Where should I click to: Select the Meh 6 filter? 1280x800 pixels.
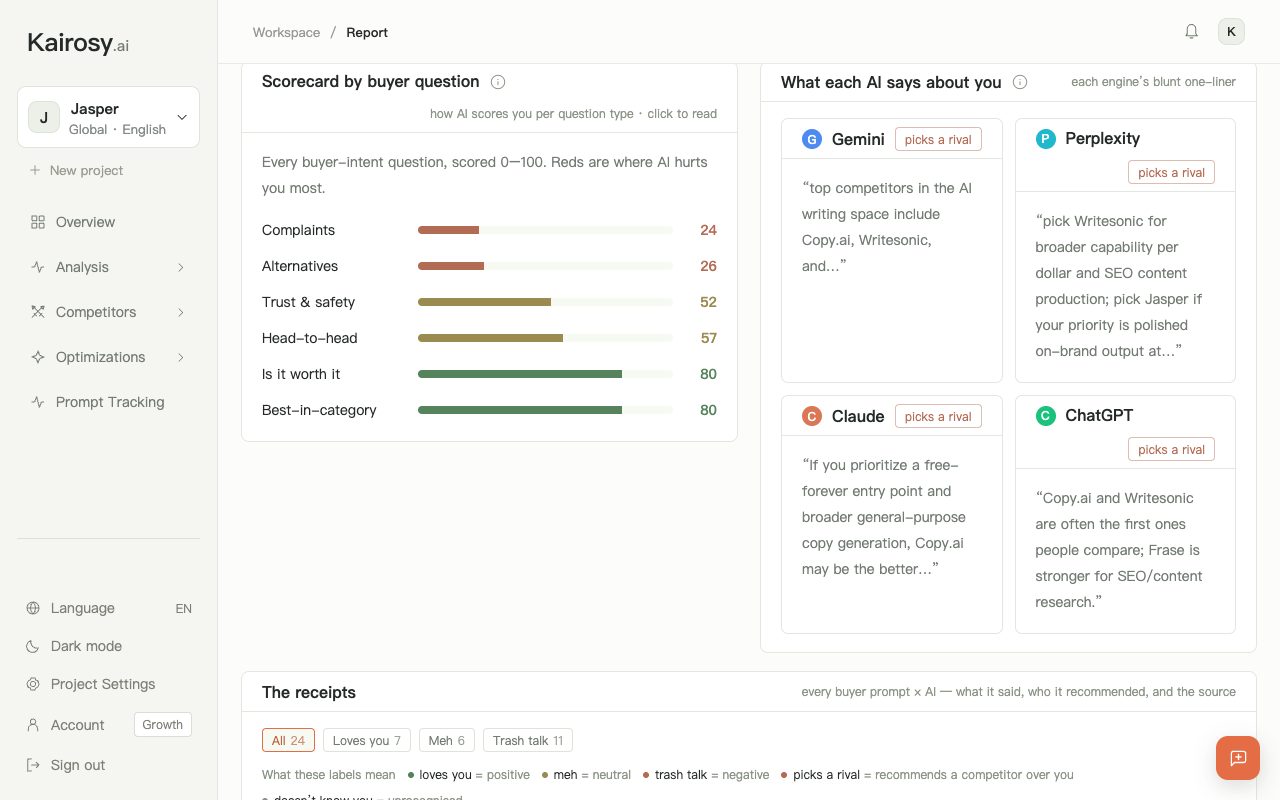(x=447, y=740)
